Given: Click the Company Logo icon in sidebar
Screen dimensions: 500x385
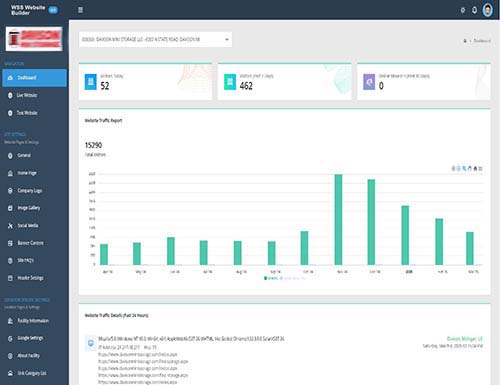Looking at the screenshot, I should [10, 191].
